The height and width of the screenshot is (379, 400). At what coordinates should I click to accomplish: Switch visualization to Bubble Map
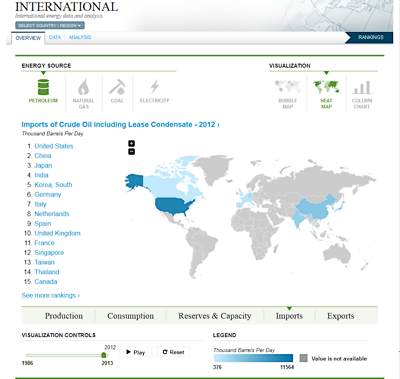click(288, 87)
